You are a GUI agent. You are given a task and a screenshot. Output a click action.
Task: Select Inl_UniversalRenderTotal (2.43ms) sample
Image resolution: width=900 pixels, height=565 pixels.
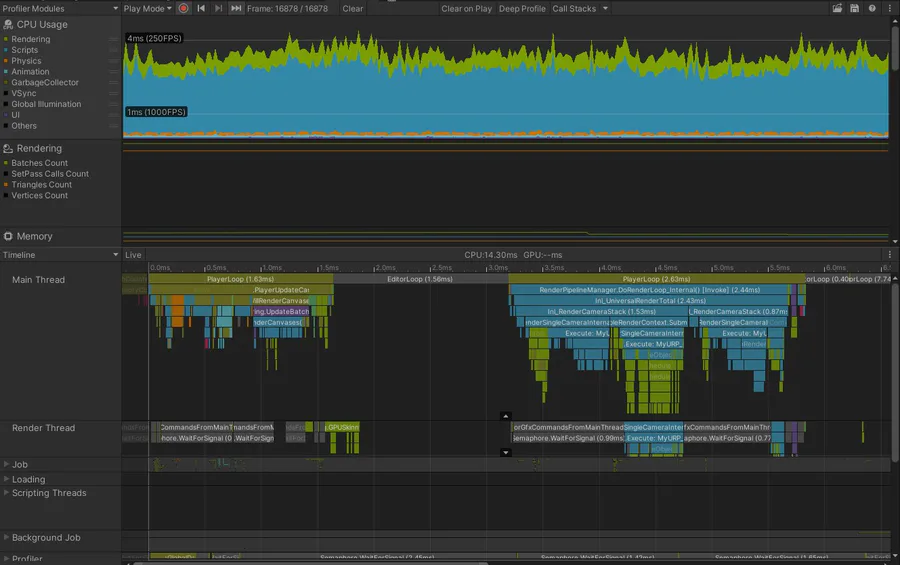[x=650, y=301]
